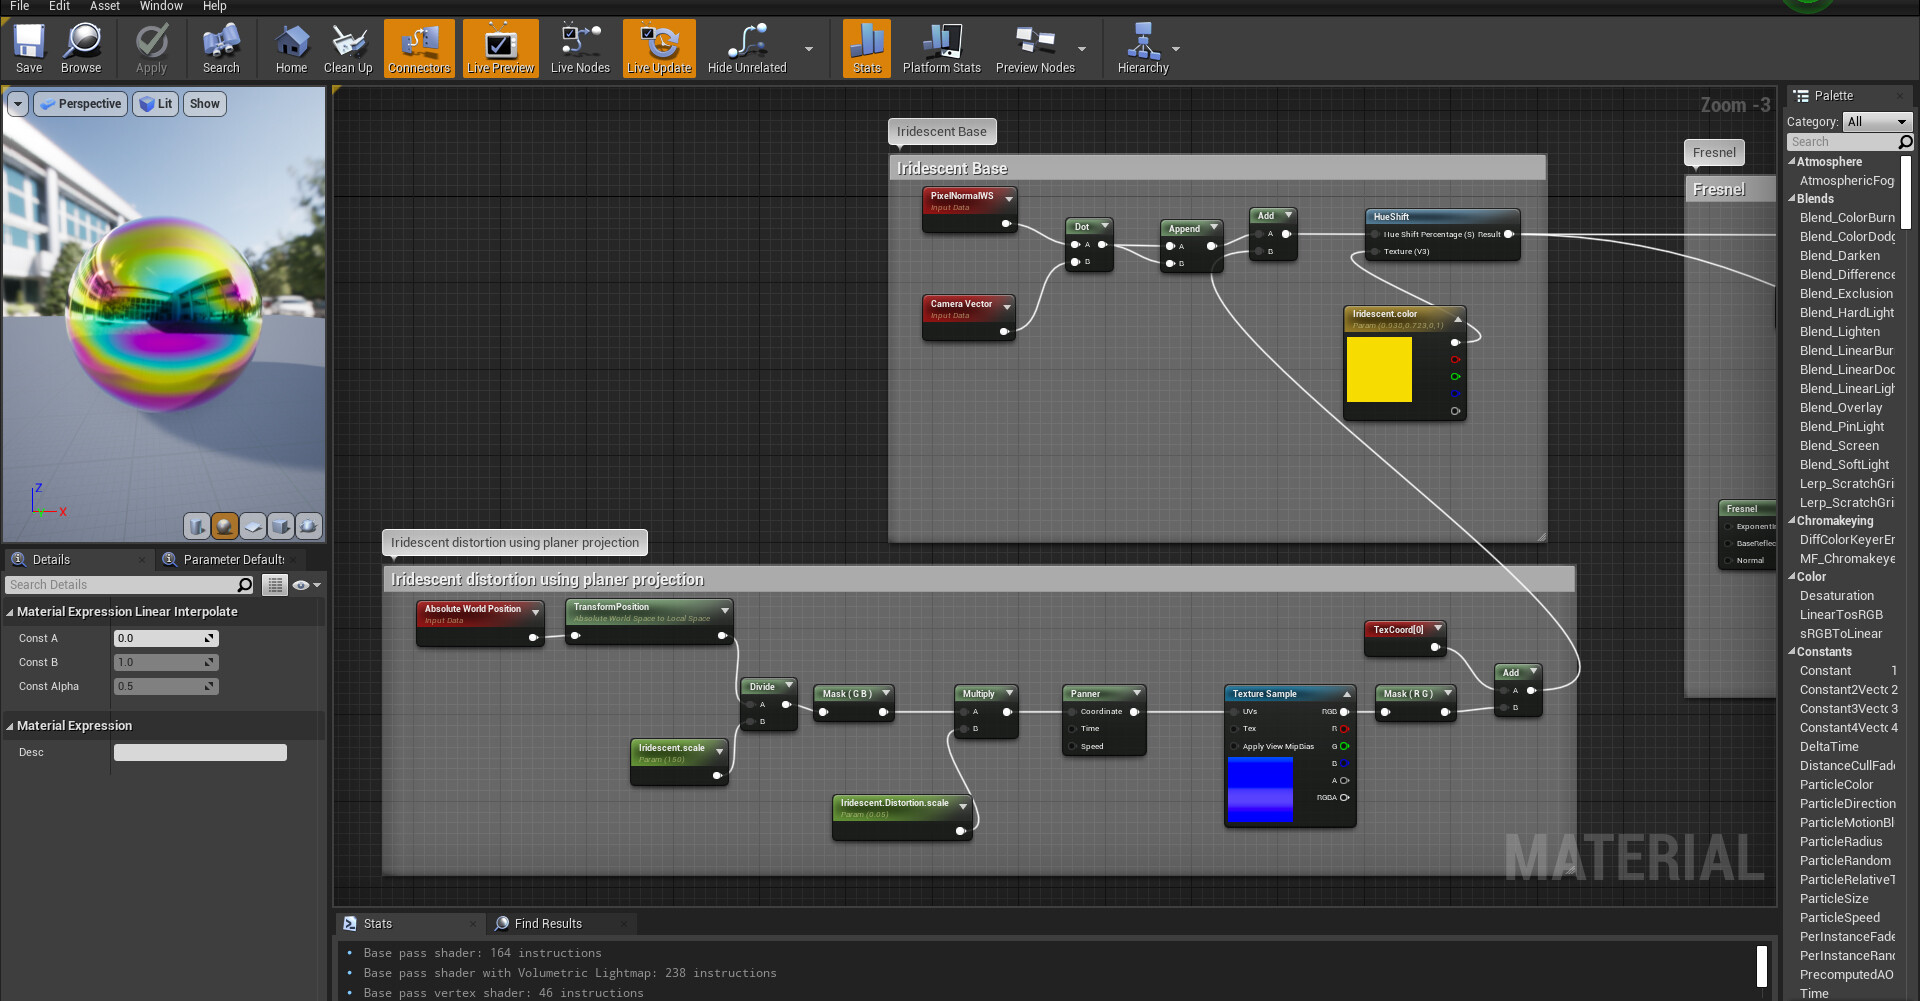
Task: Open the Stats toolbar panel
Action: (x=865, y=47)
